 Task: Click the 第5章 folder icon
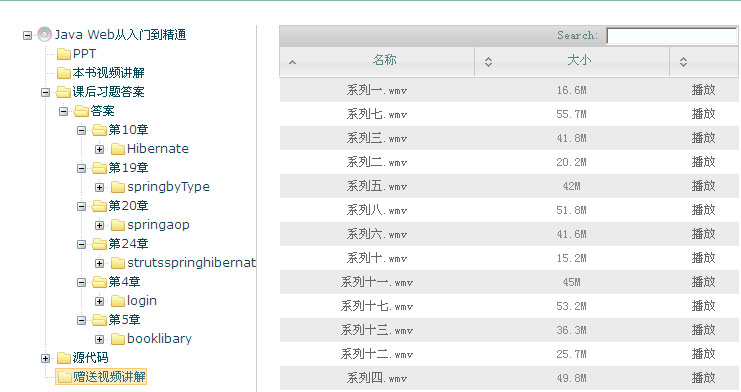tap(99, 320)
